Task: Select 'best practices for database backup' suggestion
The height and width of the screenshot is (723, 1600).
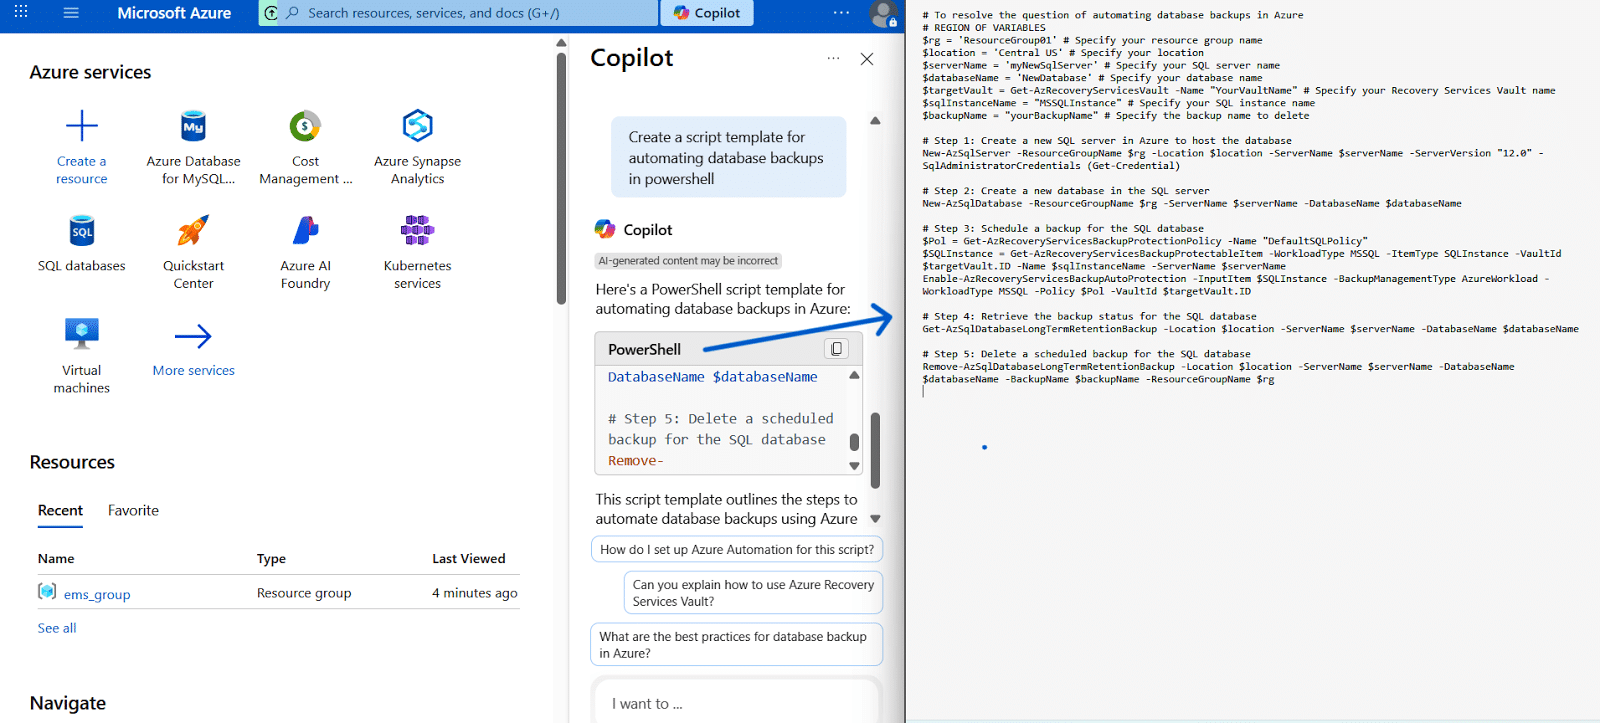Action: [736, 645]
